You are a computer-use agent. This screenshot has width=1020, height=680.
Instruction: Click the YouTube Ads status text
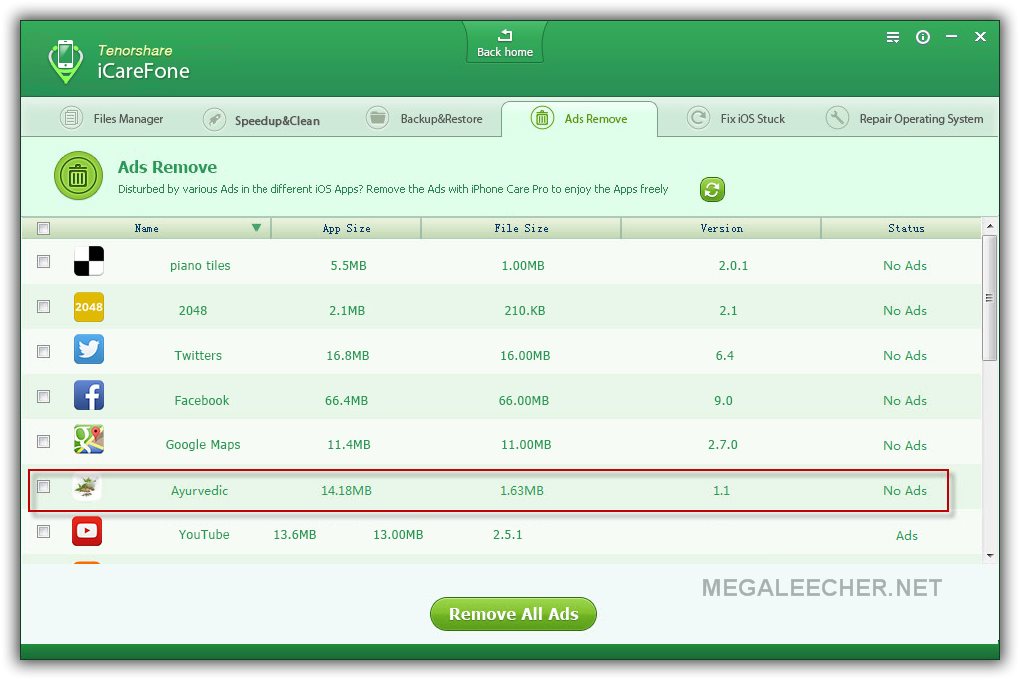pyautogui.click(x=906, y=536)
